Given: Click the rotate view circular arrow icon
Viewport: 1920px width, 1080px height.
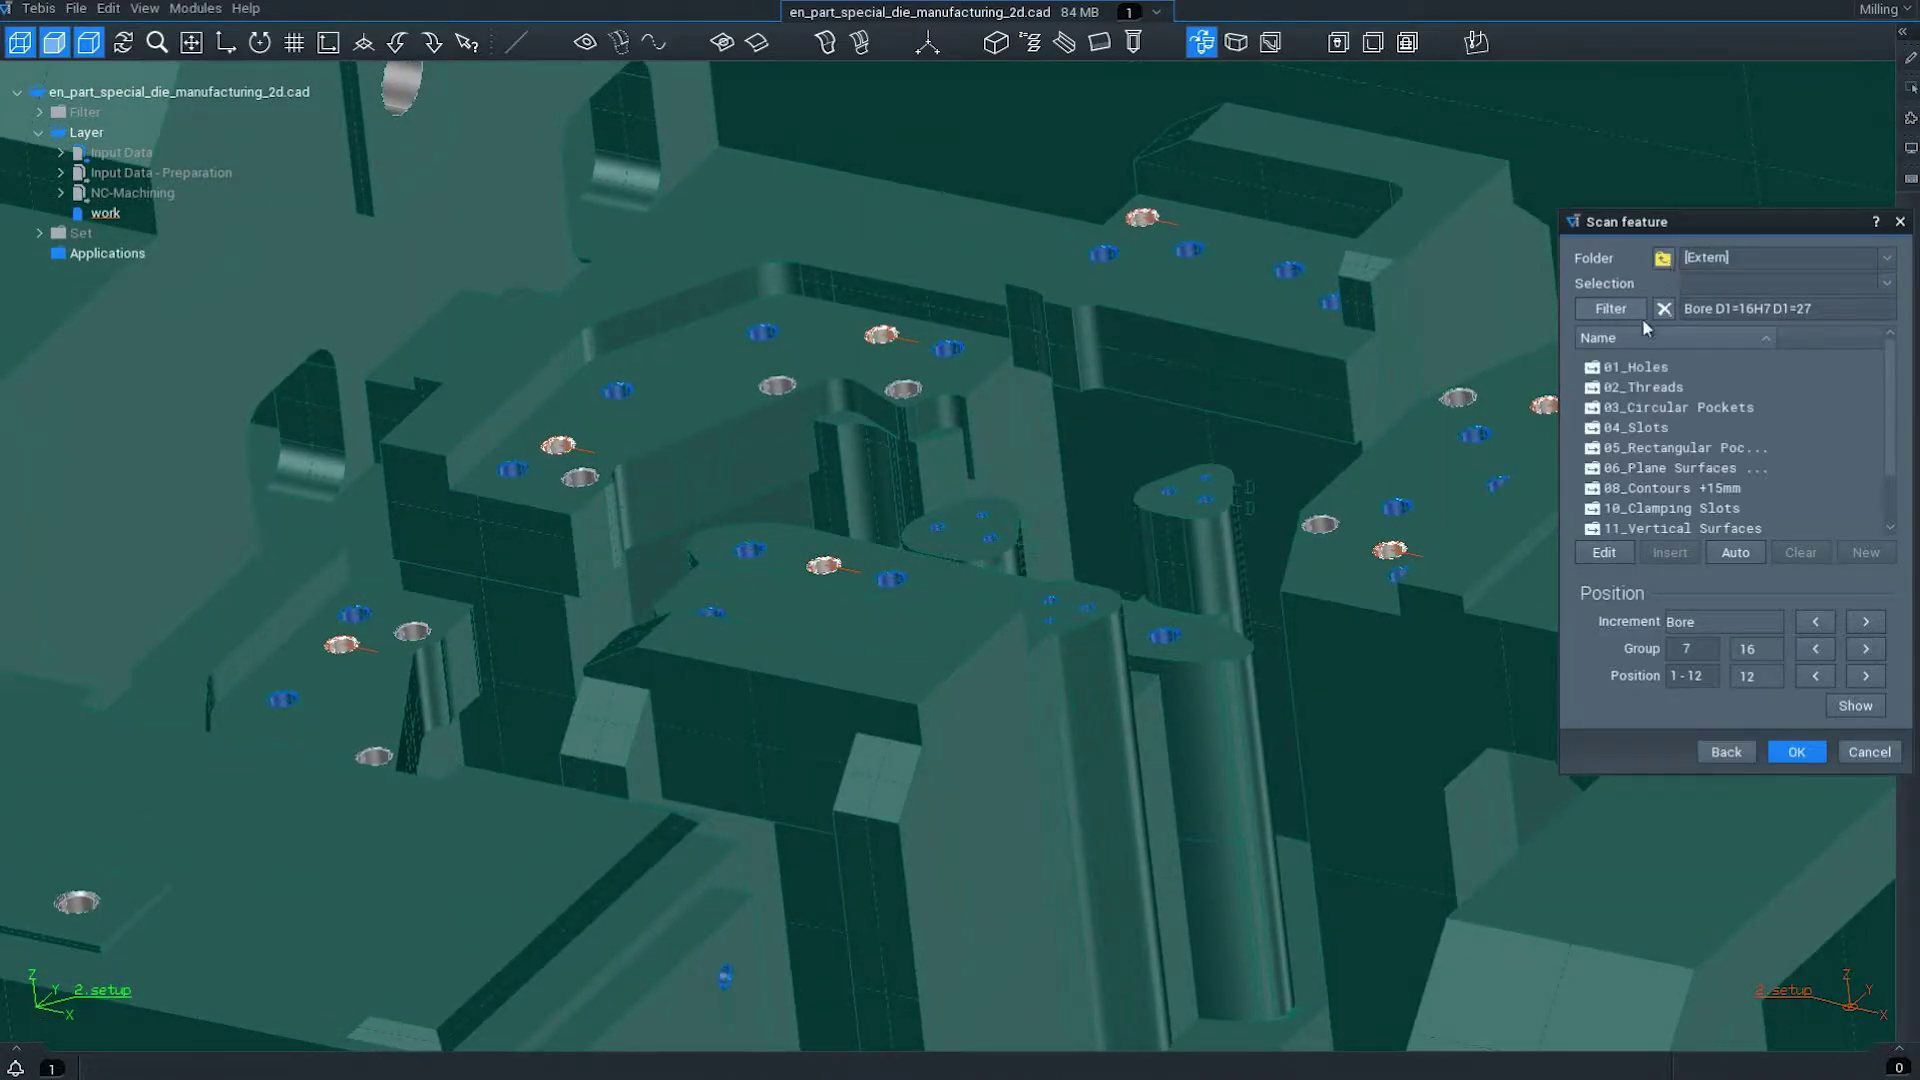Looking at the screenshot, I should (x=260, y=42).
